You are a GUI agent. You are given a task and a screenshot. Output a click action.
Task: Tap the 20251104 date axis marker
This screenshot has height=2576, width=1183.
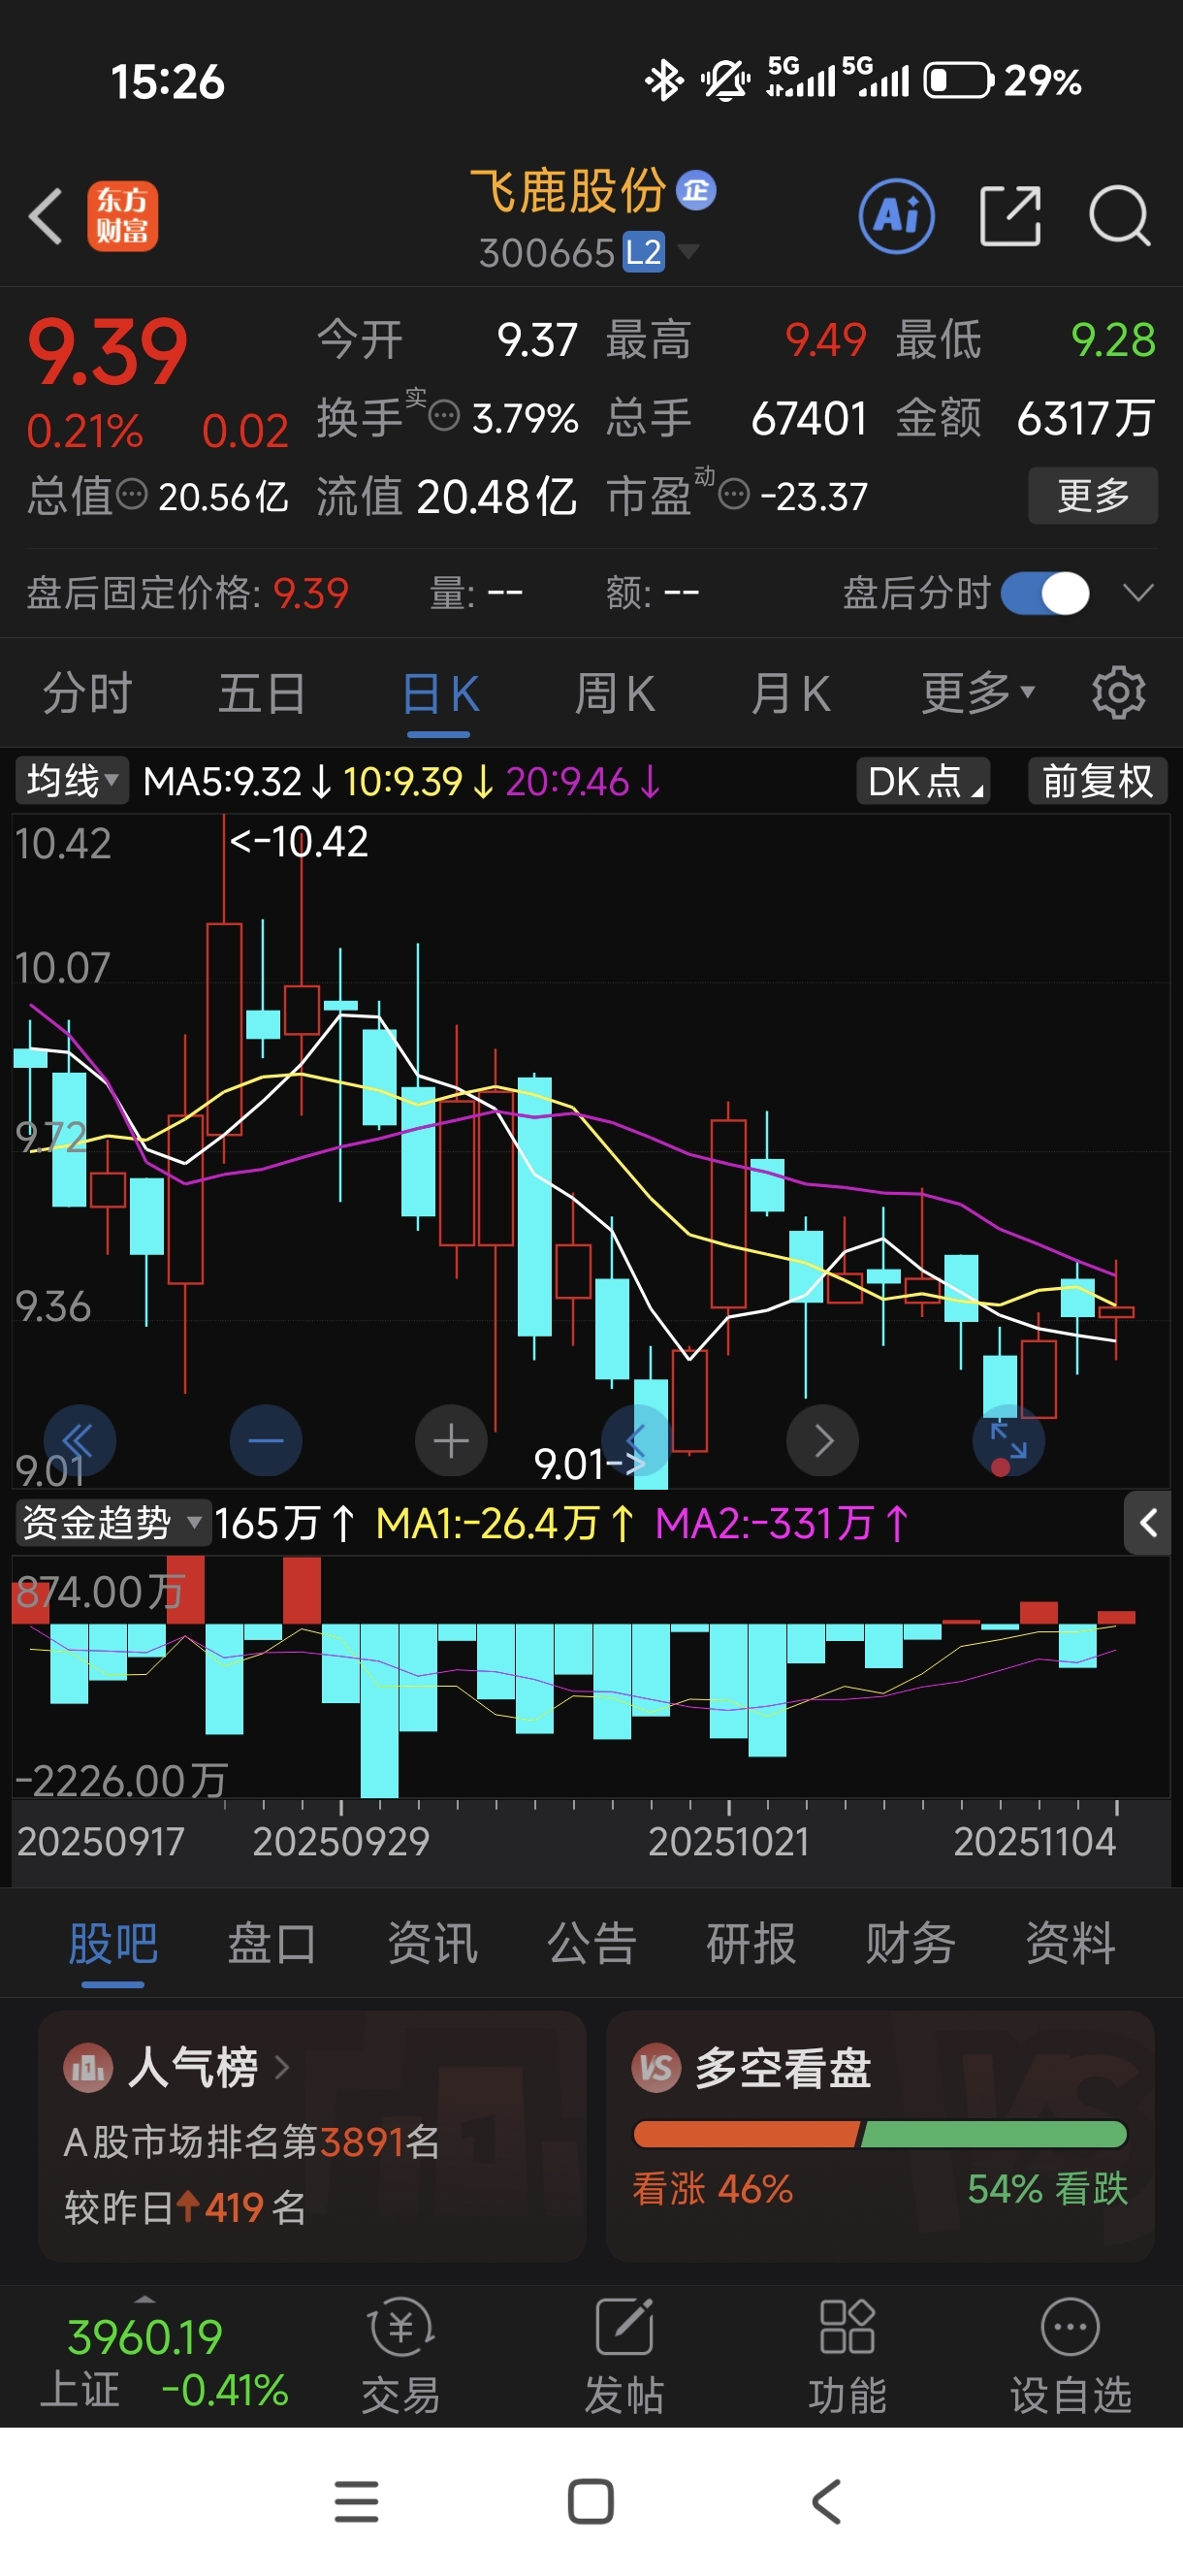[1035, 1841]
